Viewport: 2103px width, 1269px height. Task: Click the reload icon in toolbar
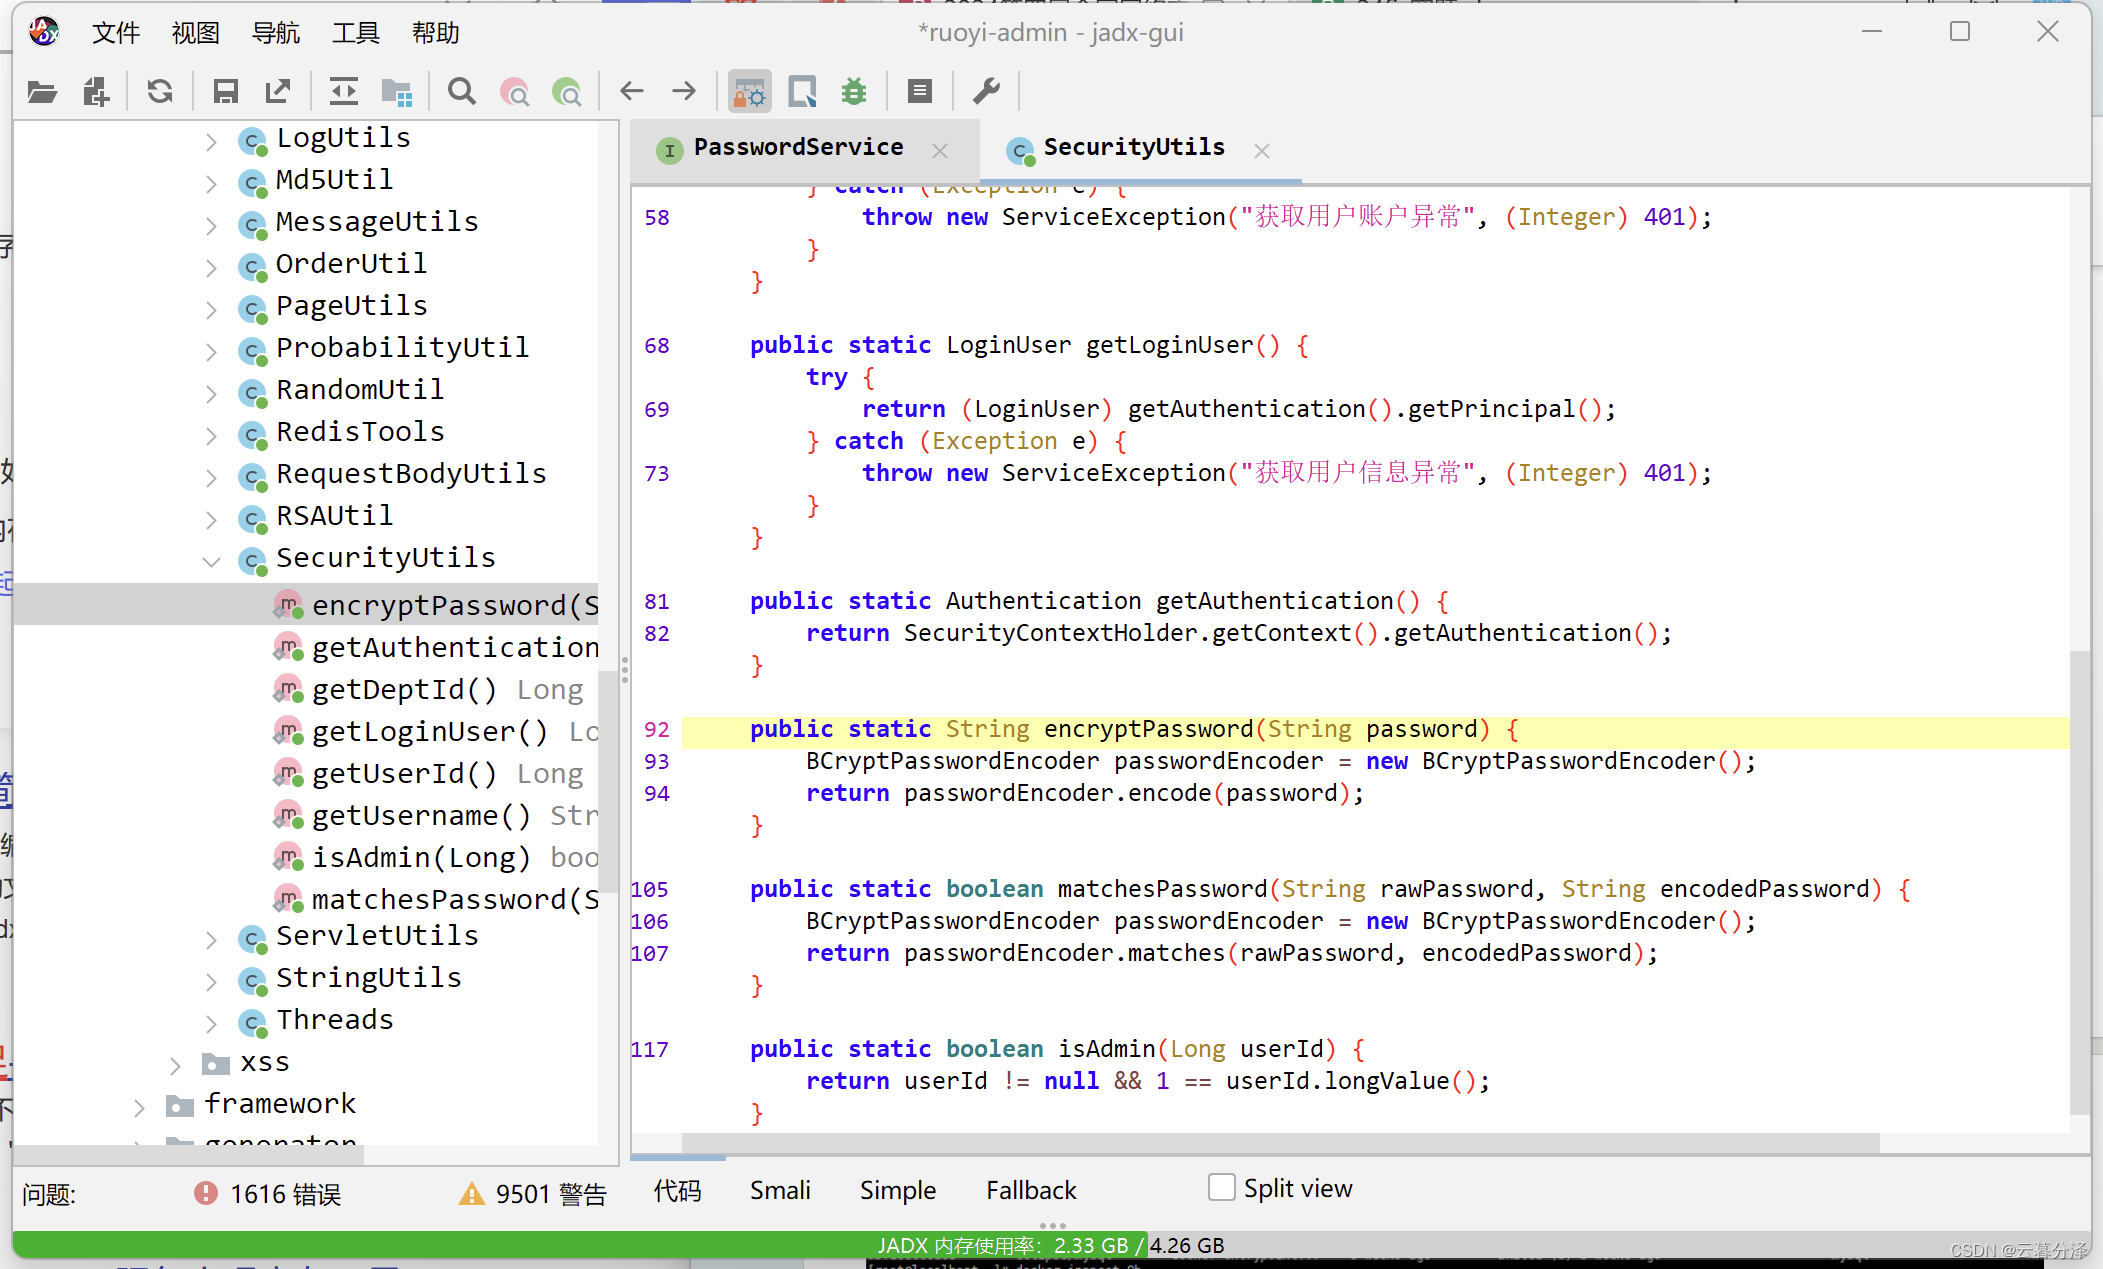tap(160, 92)
